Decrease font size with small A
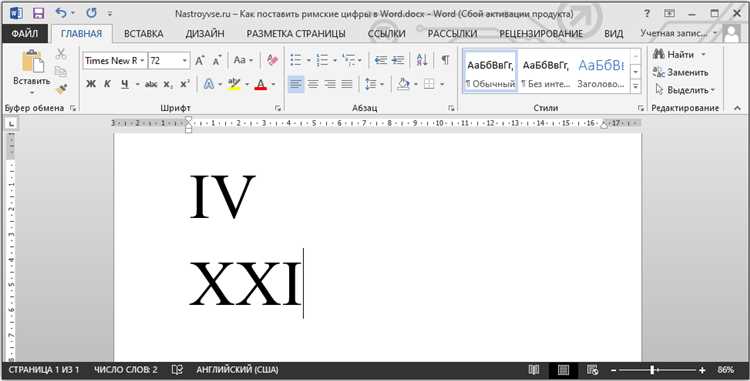Screen dimensions: 750x381 coord(217,61)
